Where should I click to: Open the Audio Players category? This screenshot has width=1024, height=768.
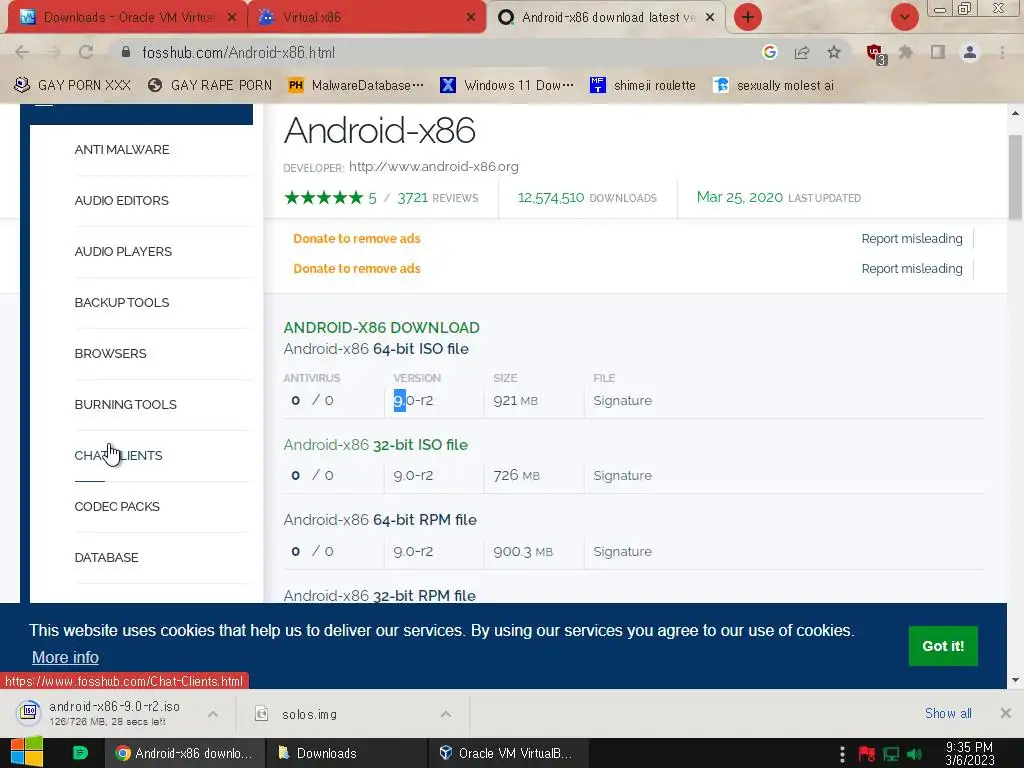click(x=123, y=251)
